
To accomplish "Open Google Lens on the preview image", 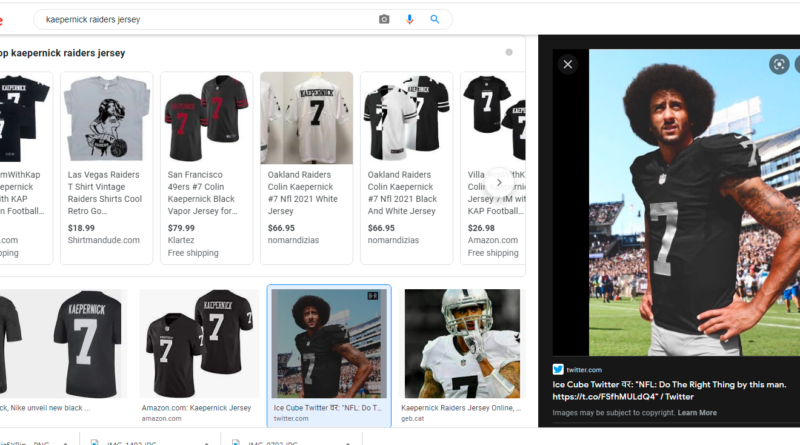I will click(779, 64).
